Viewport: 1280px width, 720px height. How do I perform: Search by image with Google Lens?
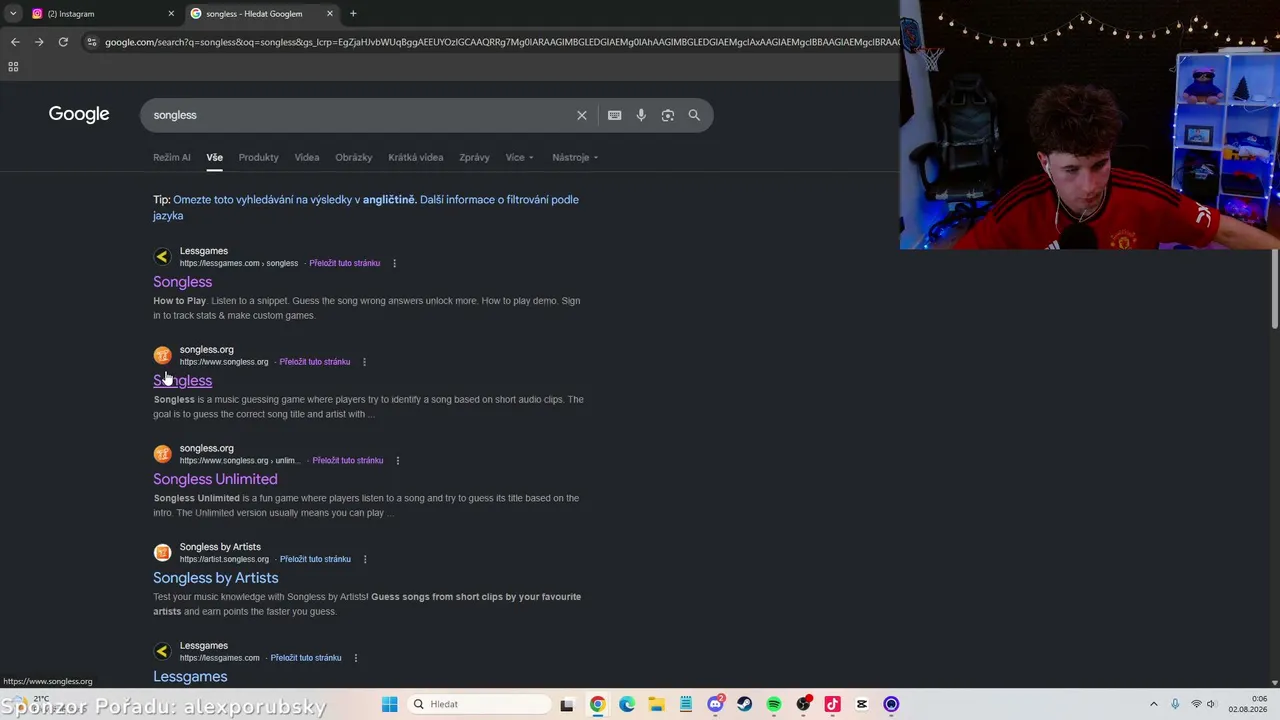pos(668,115)
